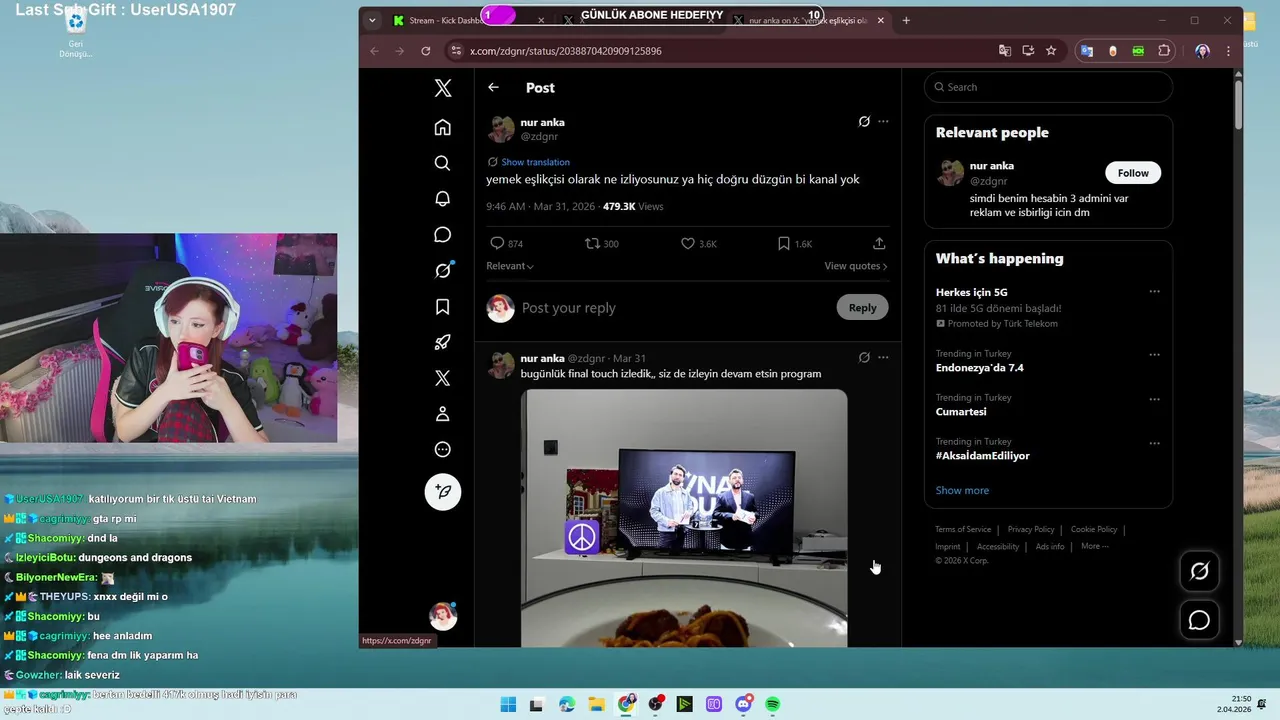
Task: Open Chrome profile avatar
Action: (x=1202, y=50)
